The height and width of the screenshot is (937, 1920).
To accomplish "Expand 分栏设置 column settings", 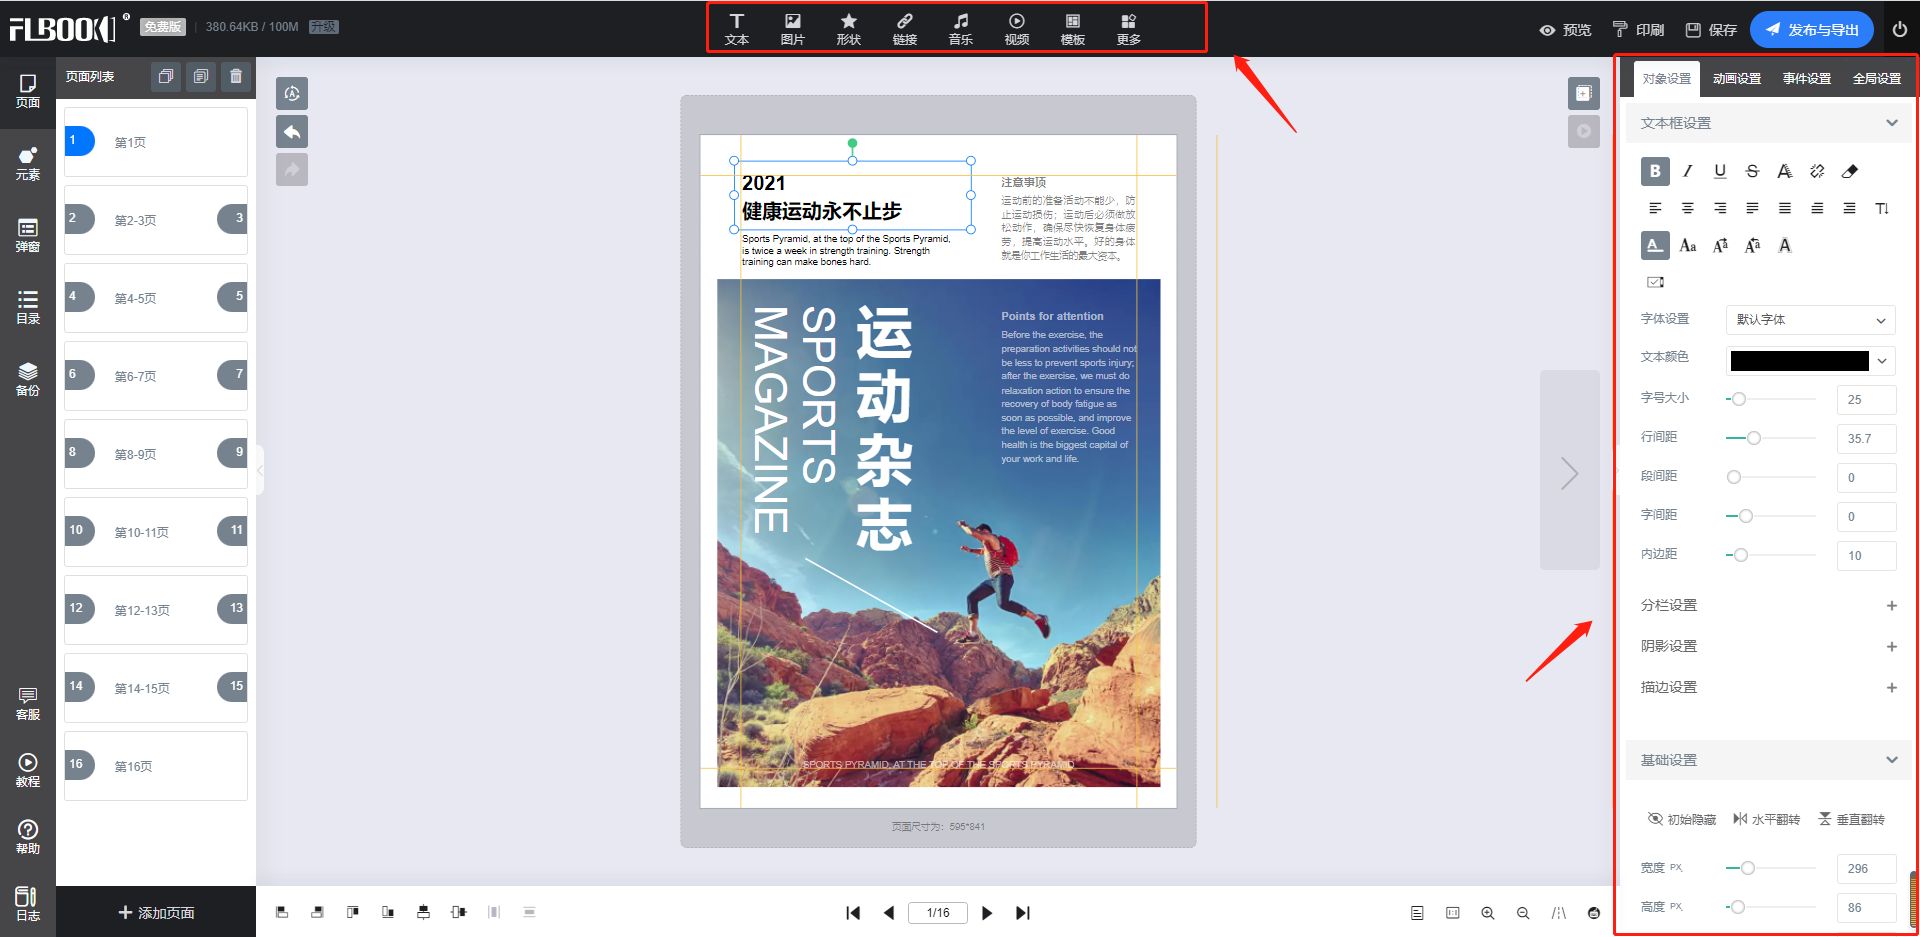I will 1892,605.
